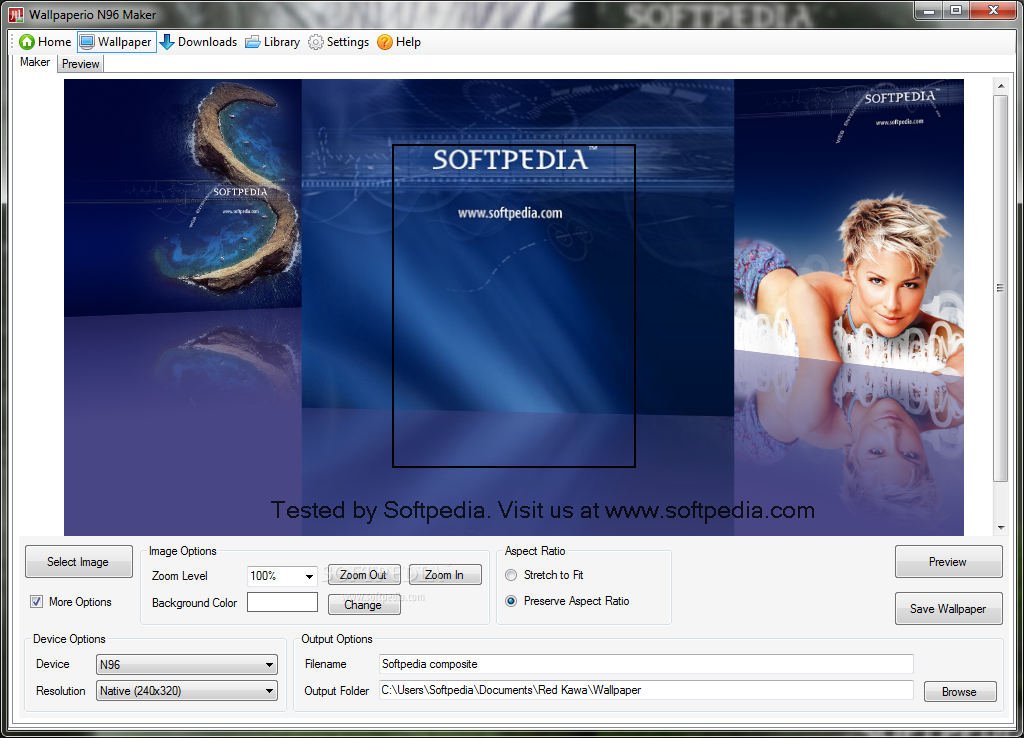The height and width of the screenshot is (738, 1024).
Task: Switch to the Maker tab
Action: pos(35,62)
